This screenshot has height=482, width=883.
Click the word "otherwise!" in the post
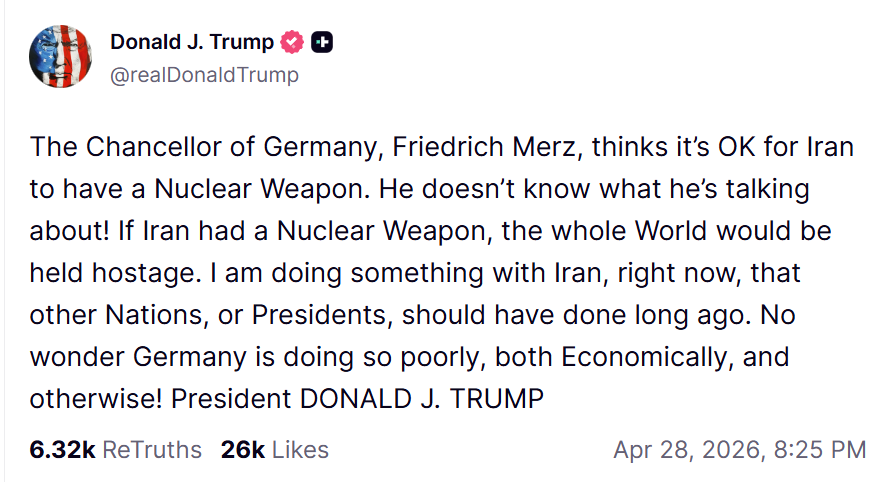pyautogui.click(x=95, y=397)
